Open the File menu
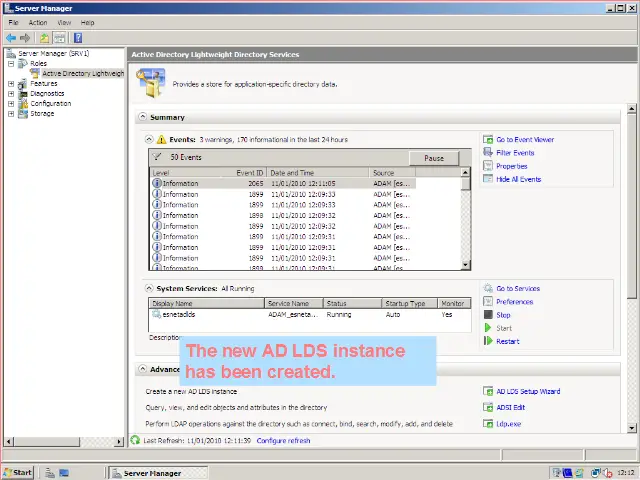Image resolution: width=640 pixels, height=480 pixels. (x=13, y=22)
